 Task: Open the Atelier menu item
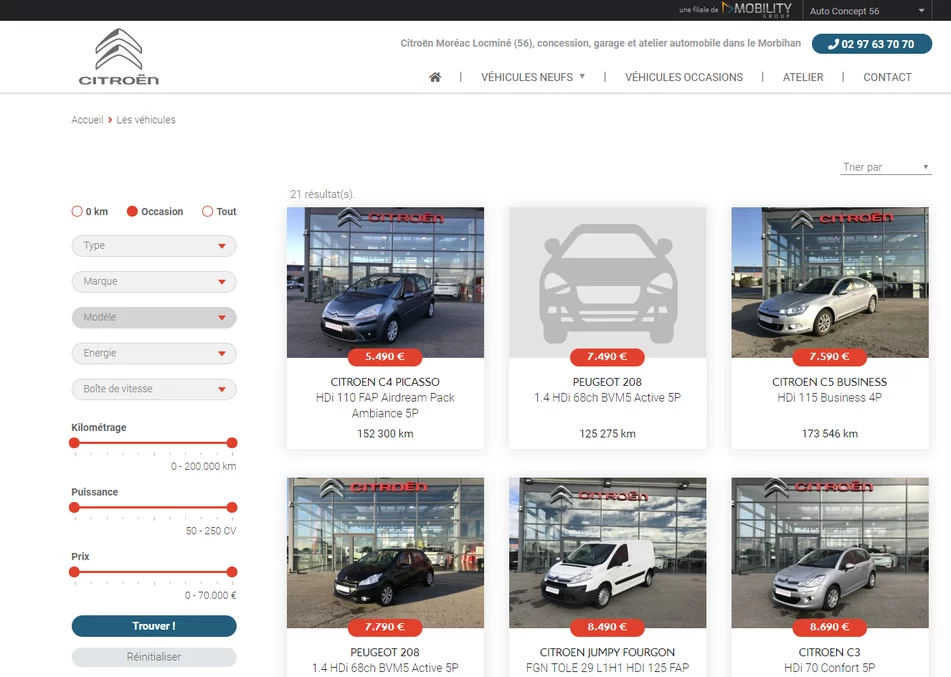point(803,77)
